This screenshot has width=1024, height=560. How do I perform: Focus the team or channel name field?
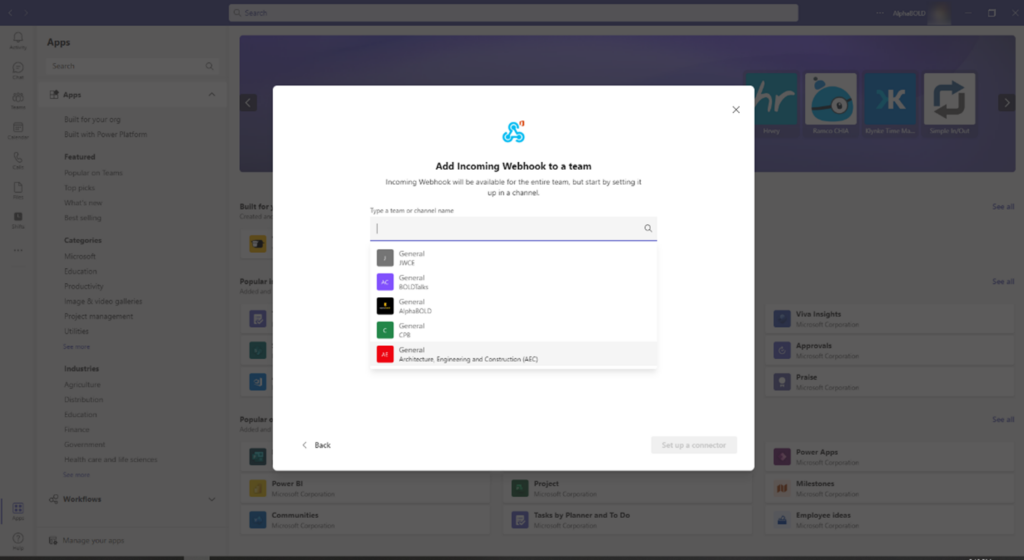click(x=505, y=229)
